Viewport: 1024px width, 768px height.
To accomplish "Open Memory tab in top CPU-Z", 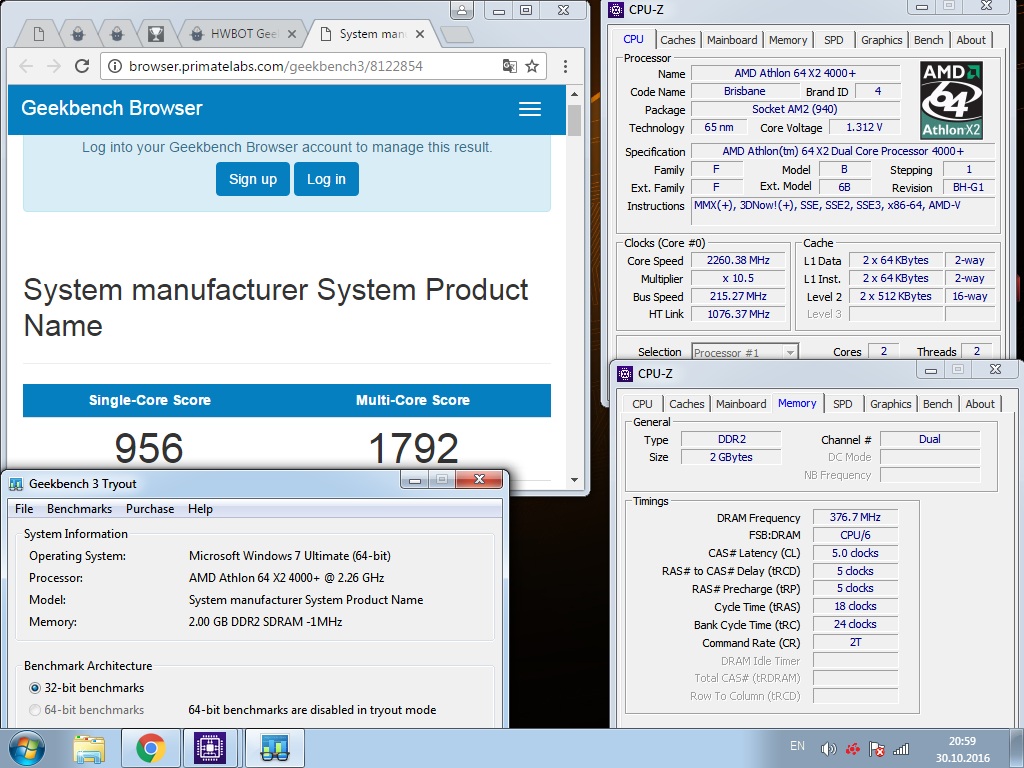I will pos(788,40).
